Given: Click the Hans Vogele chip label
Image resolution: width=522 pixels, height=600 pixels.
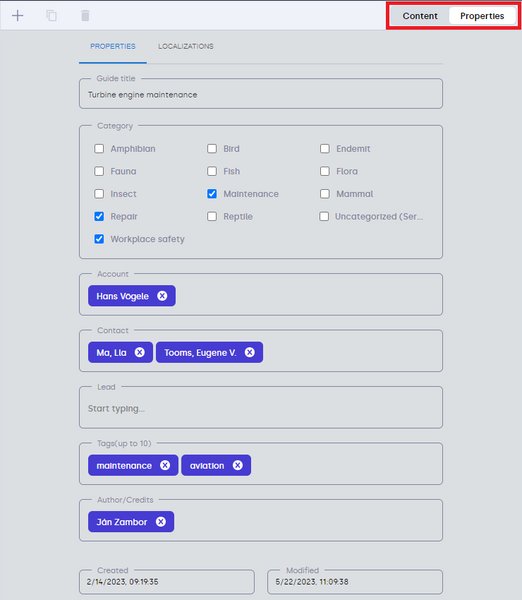Looking at the screenshot, I should (122, 296).
